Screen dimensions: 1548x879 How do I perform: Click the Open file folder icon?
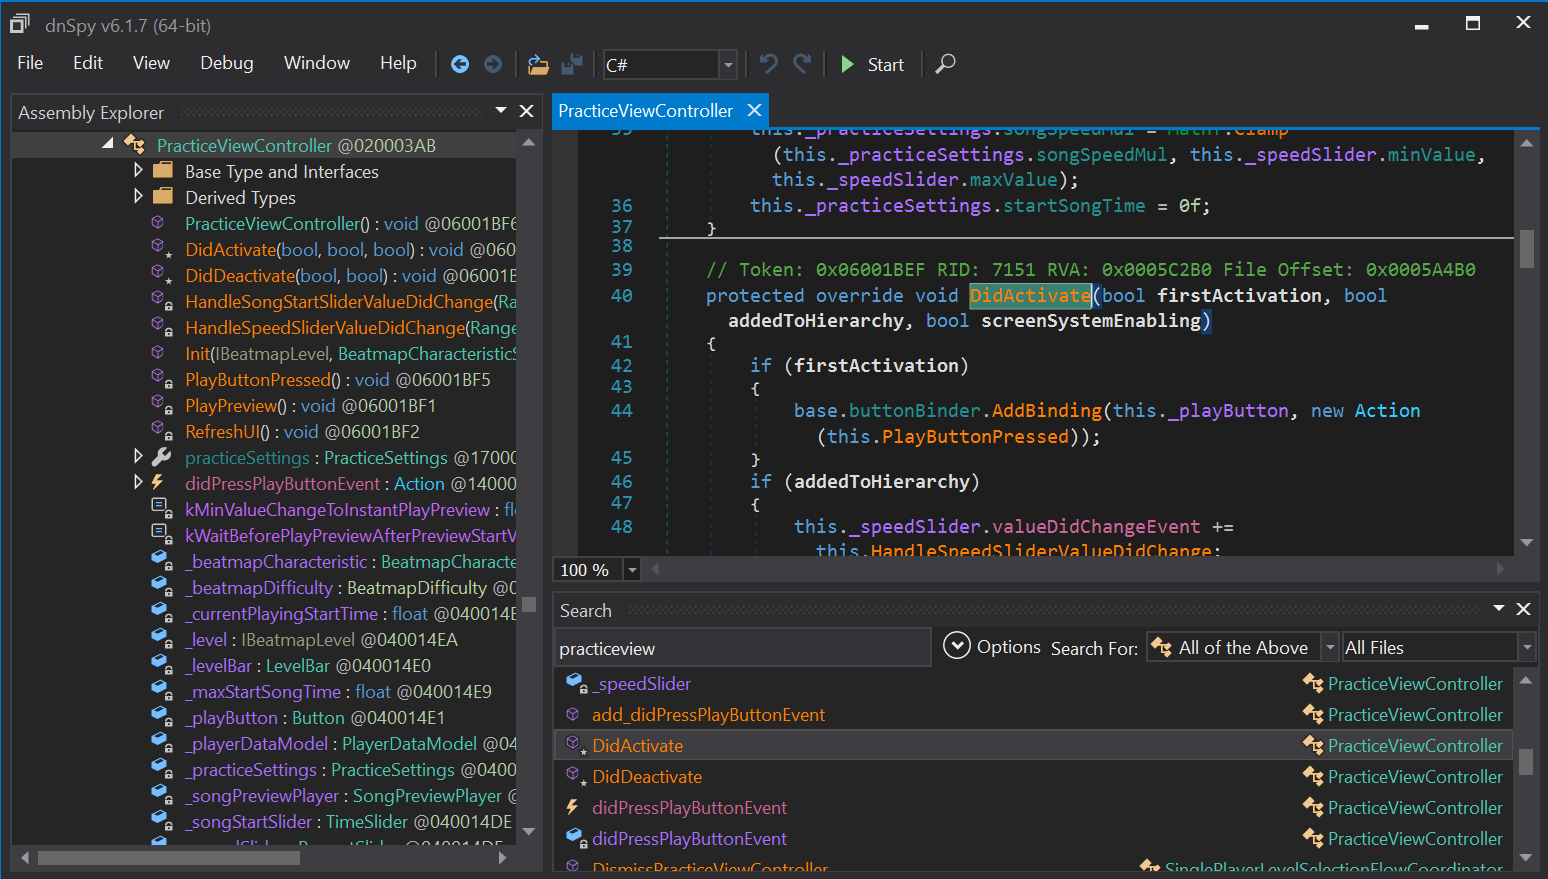point(538,65)
